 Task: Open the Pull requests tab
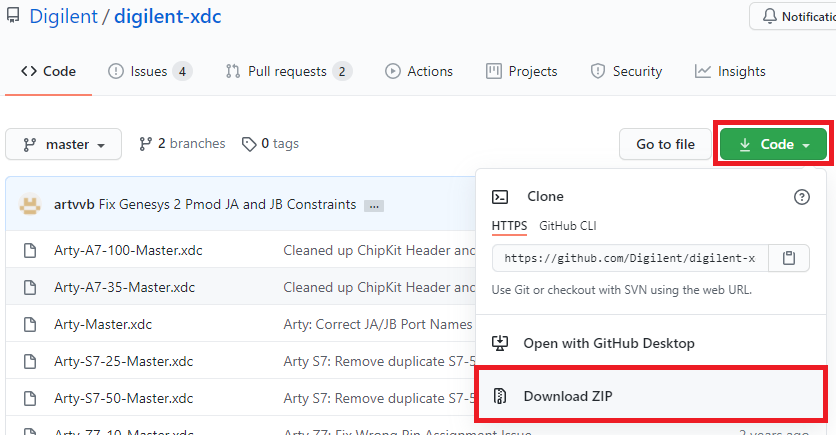tap(288, 71)
